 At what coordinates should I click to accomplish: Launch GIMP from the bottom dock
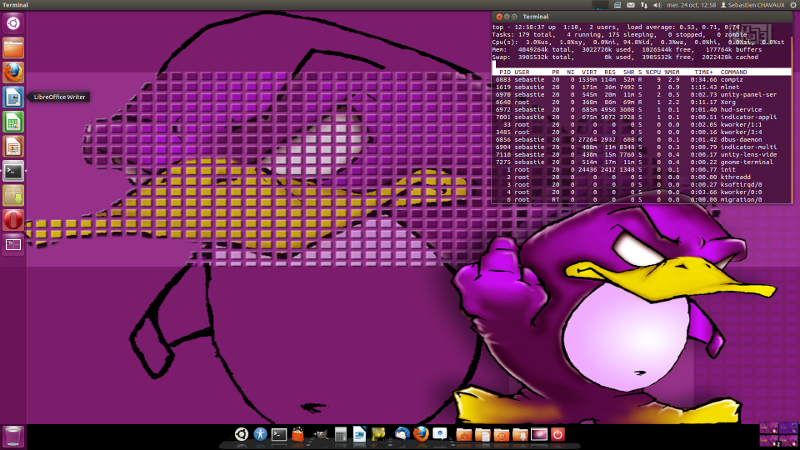click(320, 434)
